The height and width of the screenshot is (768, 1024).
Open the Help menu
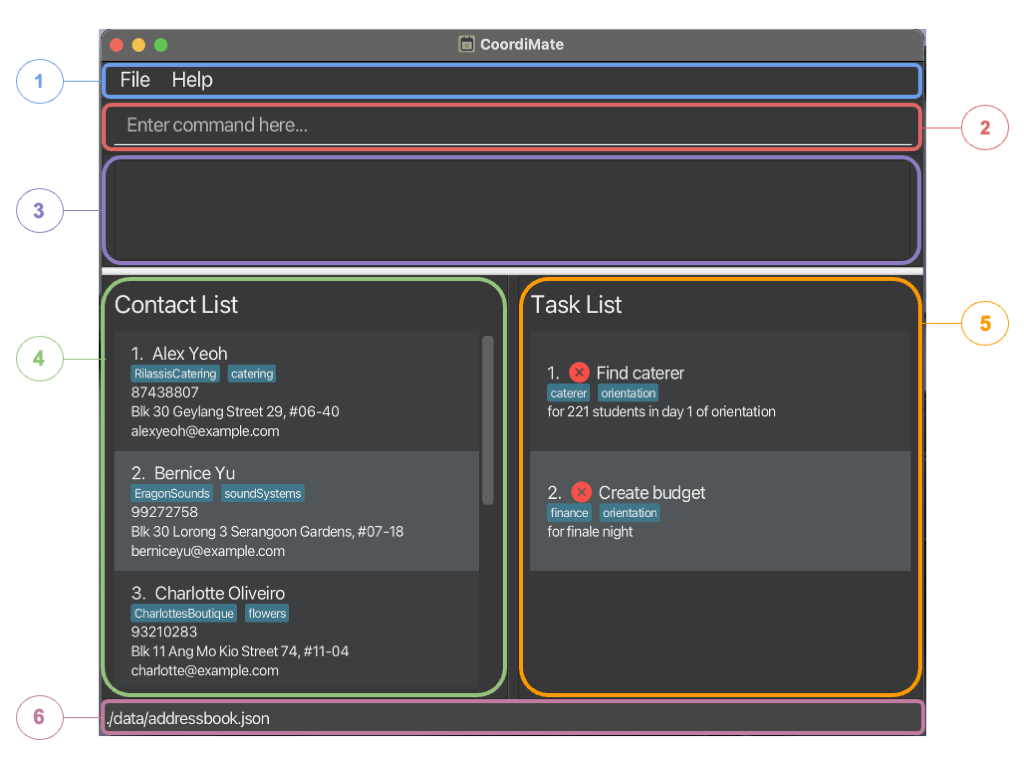click(192, 80)
